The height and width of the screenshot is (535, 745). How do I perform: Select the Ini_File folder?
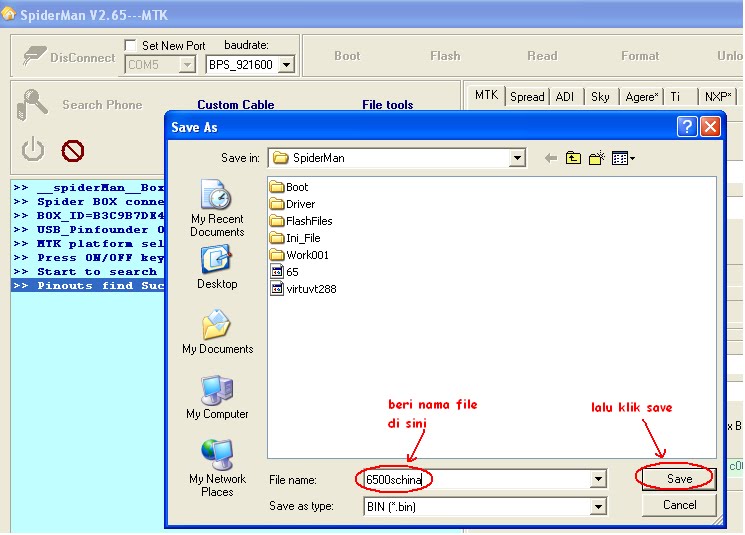click(x=295, y=238)
